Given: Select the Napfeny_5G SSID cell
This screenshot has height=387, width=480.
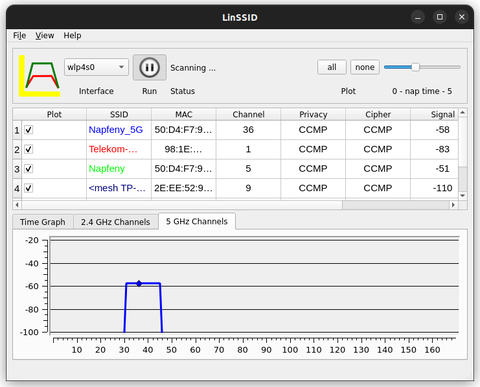Looking at the screenshot, I should [x=119, y=130].
